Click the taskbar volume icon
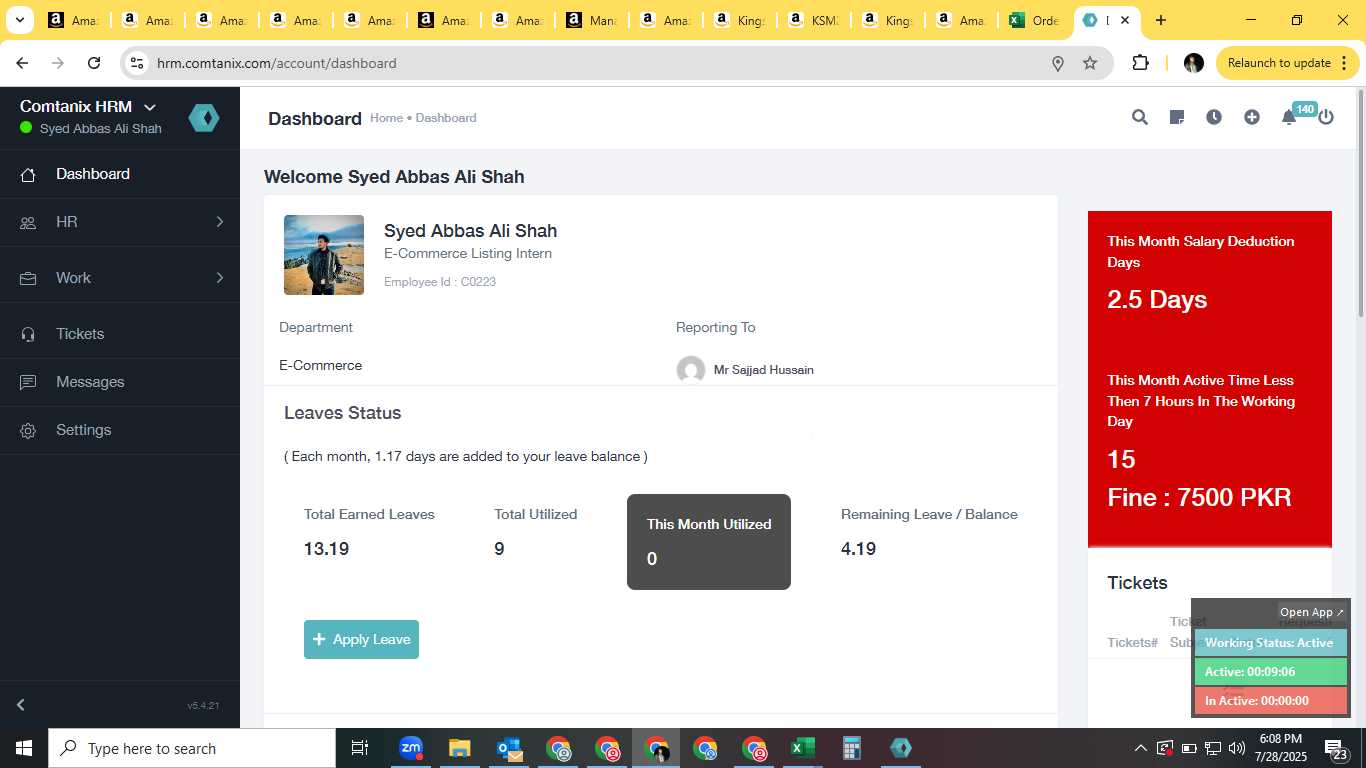 coord(1237,748)
